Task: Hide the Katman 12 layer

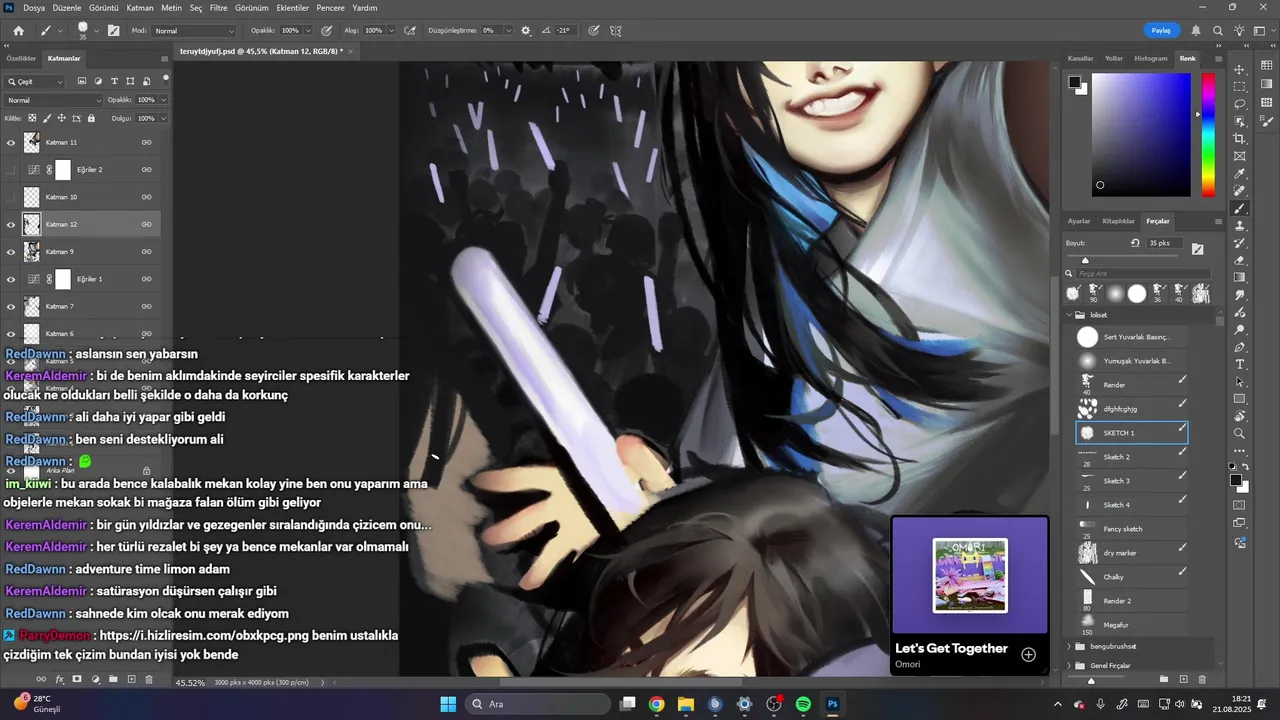Action: [11, 225]
